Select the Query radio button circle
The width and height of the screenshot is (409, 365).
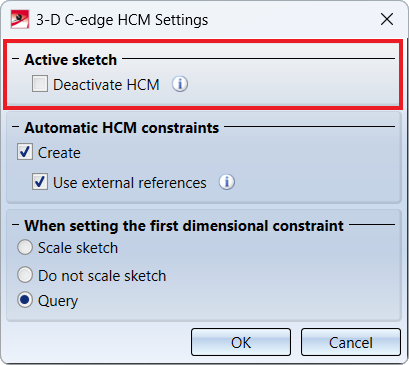click(x=25, y=300)
